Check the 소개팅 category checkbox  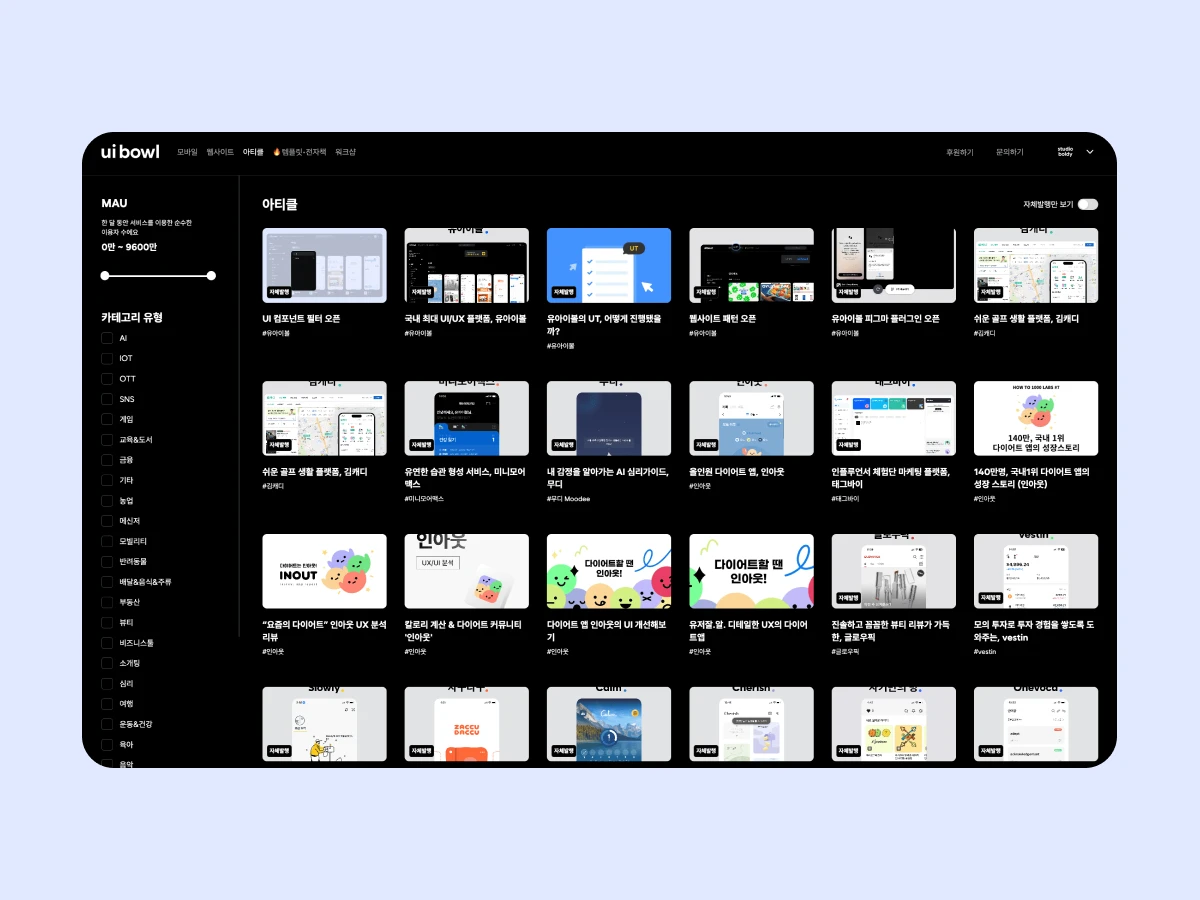[x=107, y=663]
